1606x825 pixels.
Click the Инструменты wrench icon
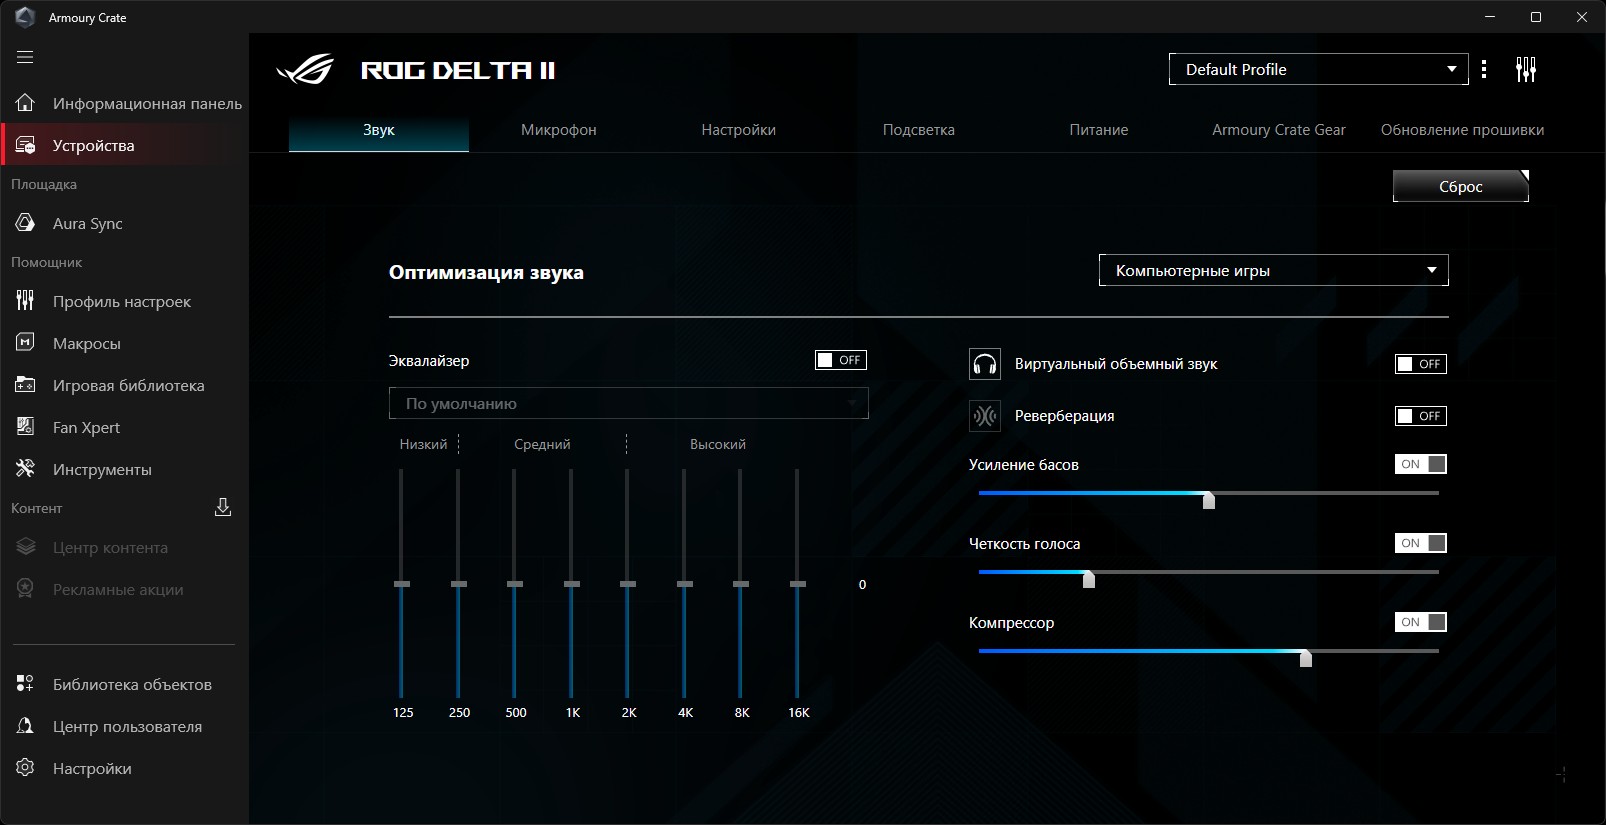[25, 469]
